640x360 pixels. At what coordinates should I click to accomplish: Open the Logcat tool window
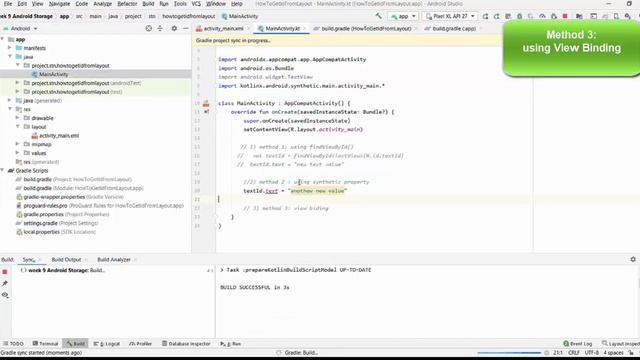coord(107,344)
